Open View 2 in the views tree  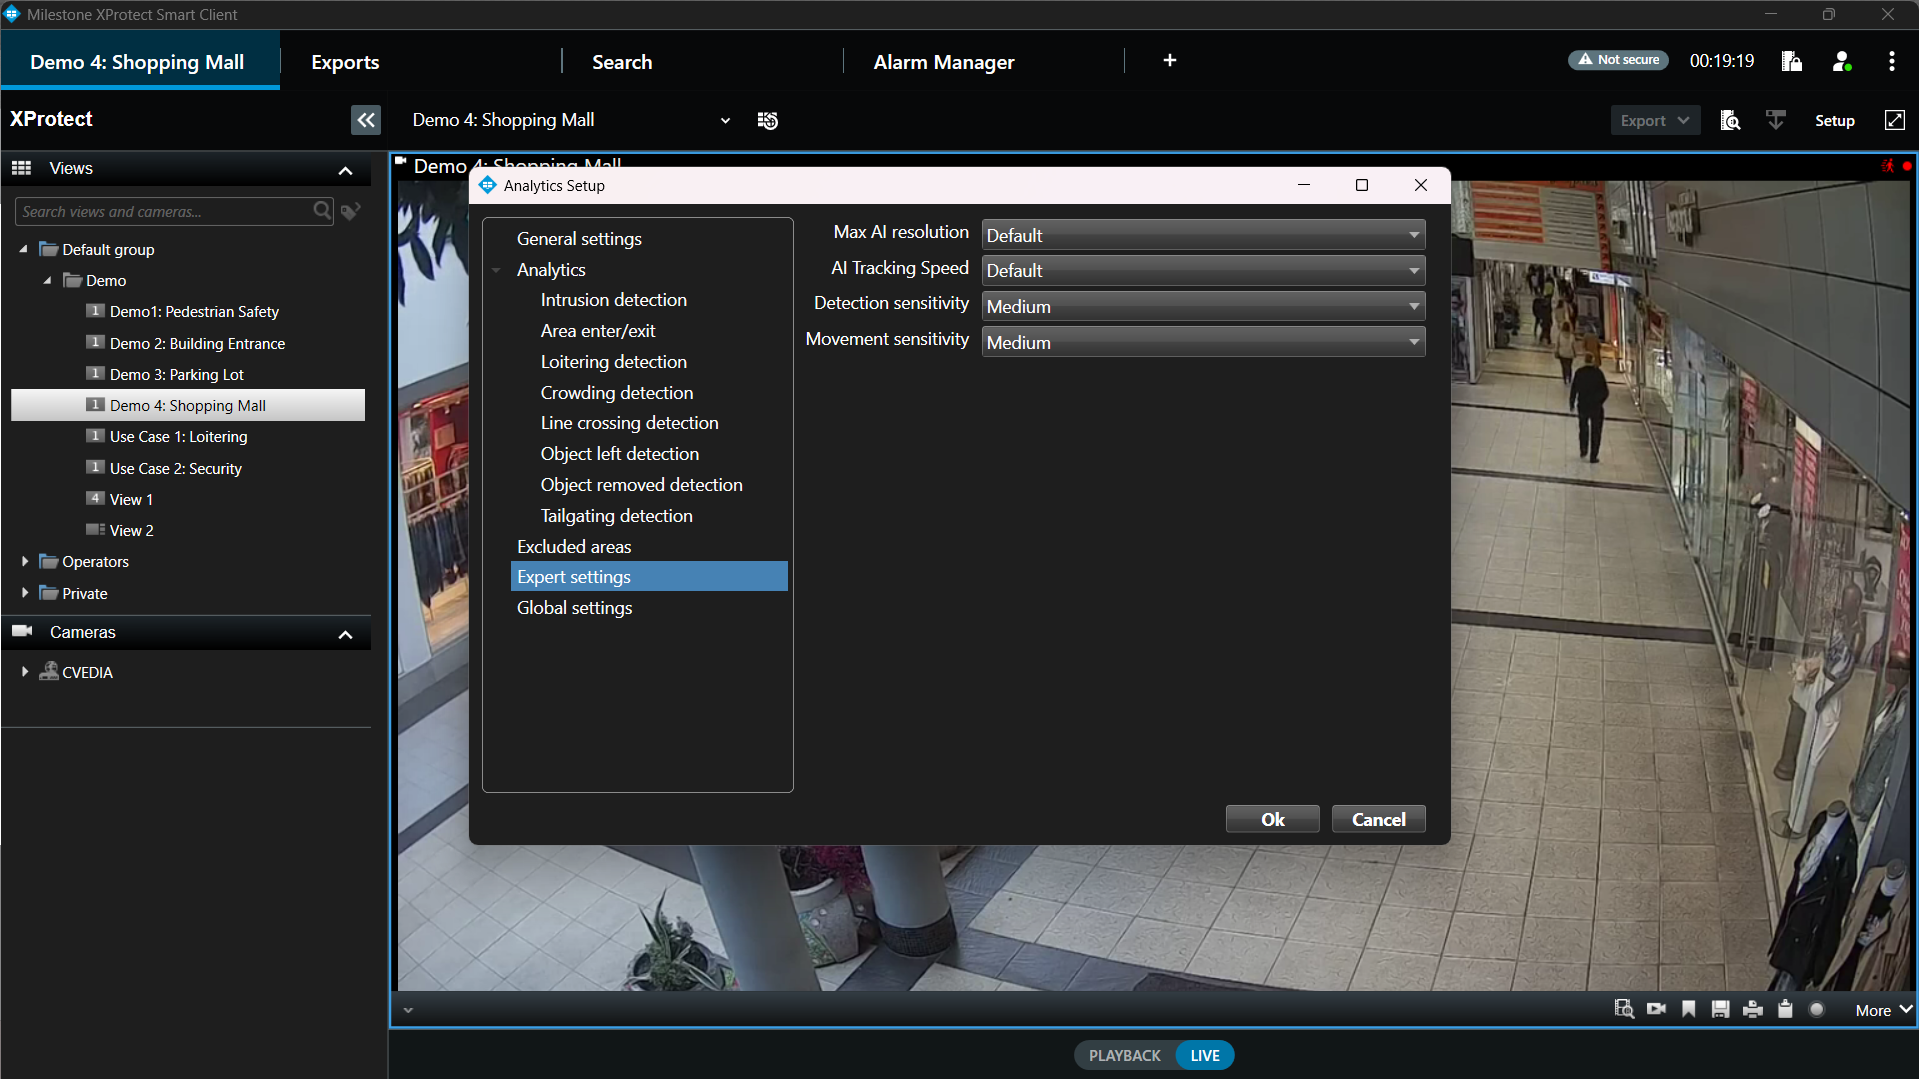click(131, 530)
